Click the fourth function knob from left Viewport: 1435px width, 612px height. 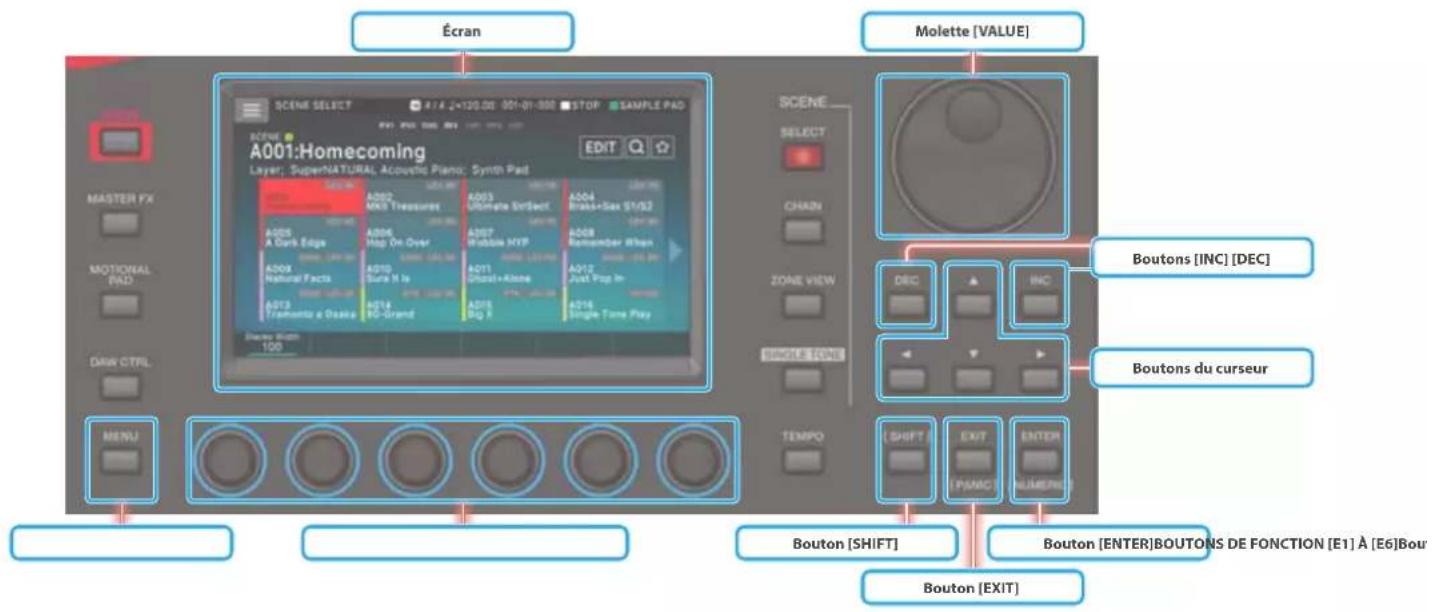[507, 460]
